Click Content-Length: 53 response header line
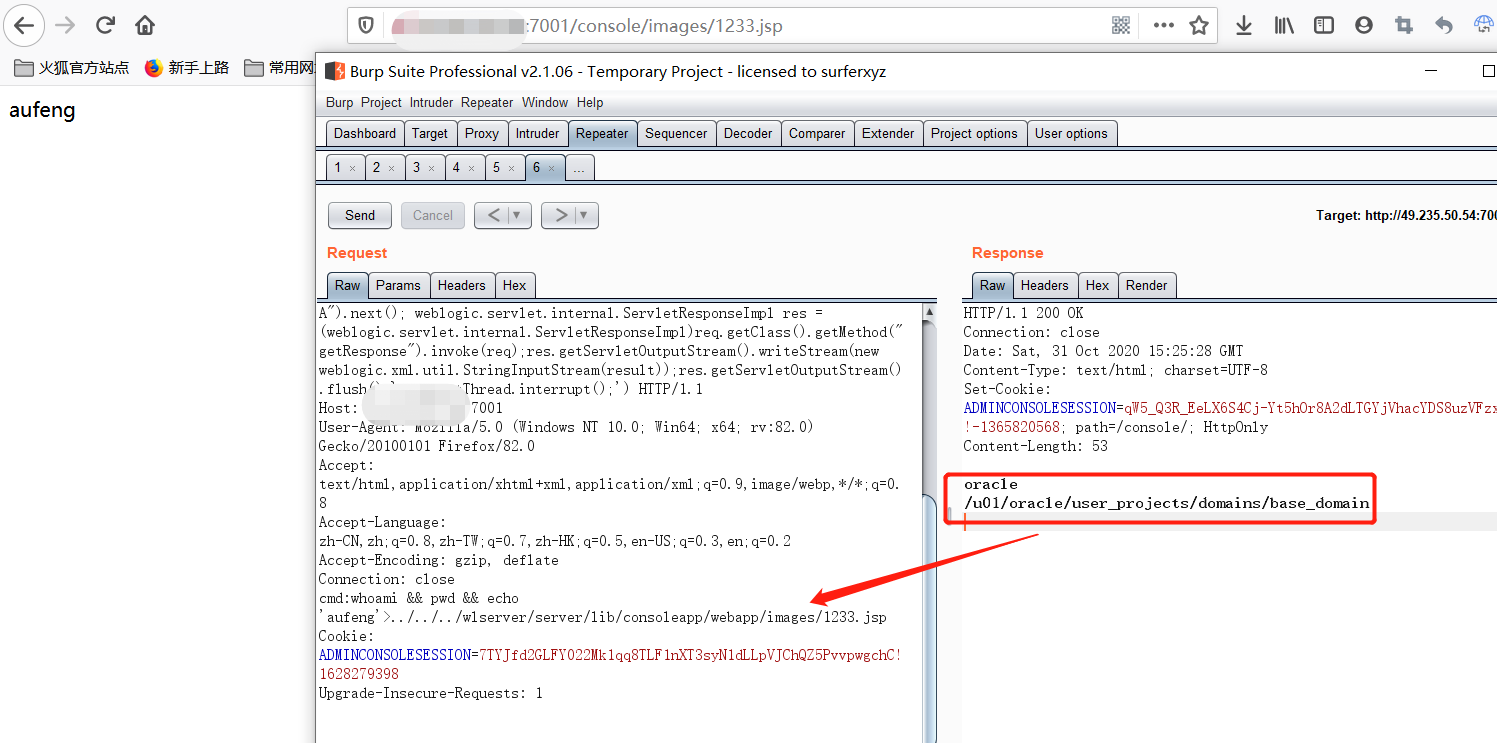The image size is (1497, 743). point(1036,446)
